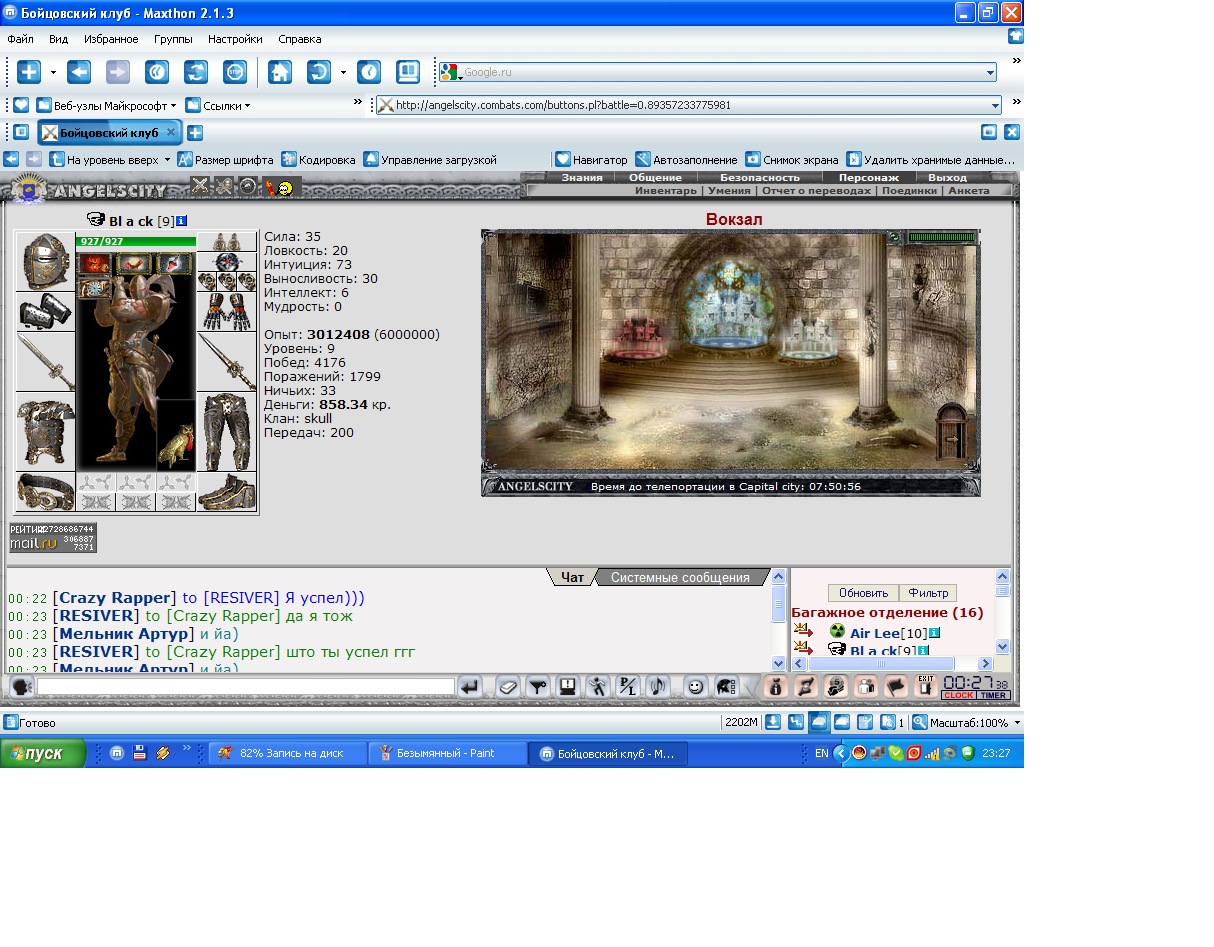This screenshot has width=1214, height=947.
Task: Open the Поединки link
Action: tap(909, 190)
